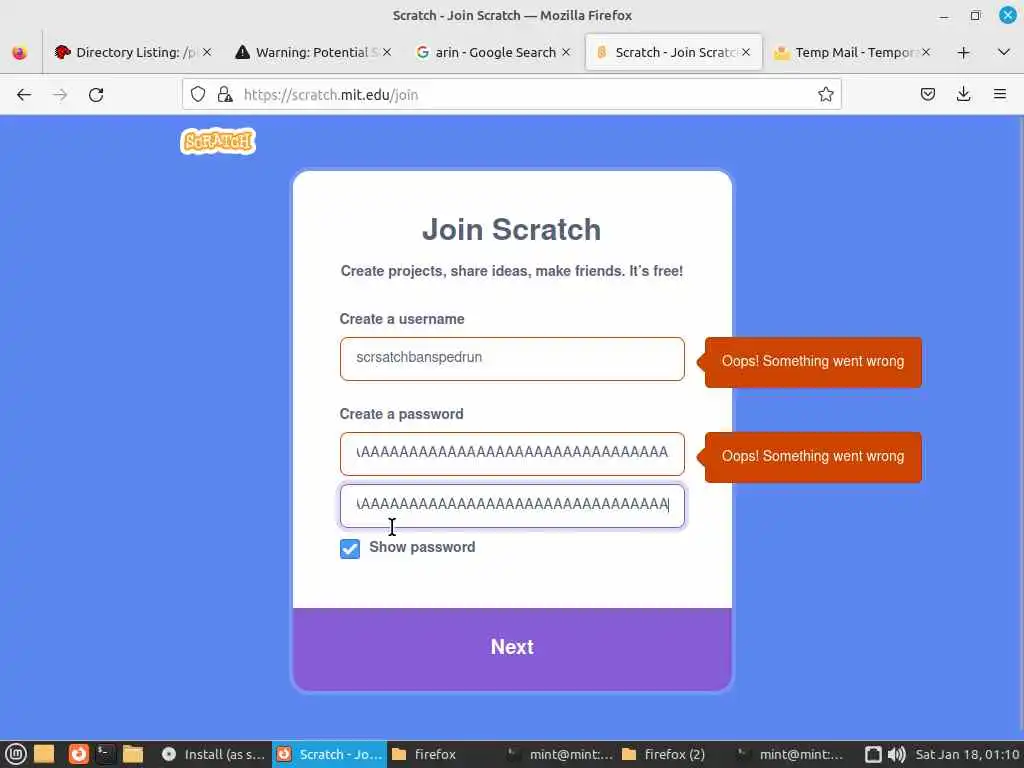Click the Create a password label
This screenshot has height=768, width=1024.
coord(401,414)
